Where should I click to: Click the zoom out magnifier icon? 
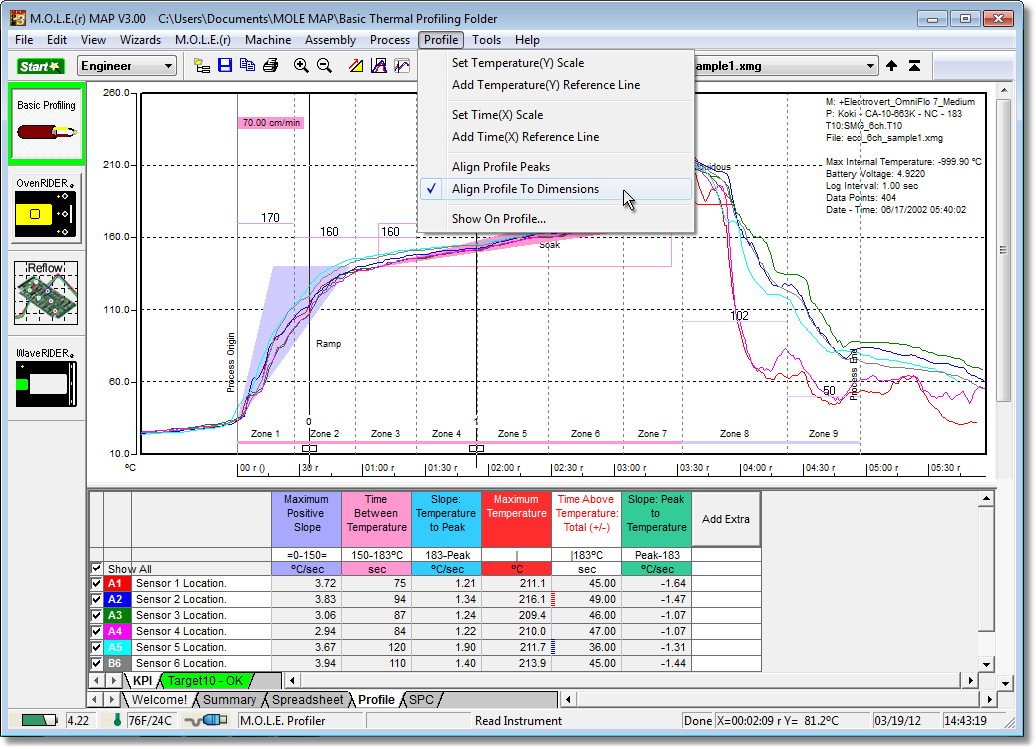pyautogui.click(x=324, y=65)
